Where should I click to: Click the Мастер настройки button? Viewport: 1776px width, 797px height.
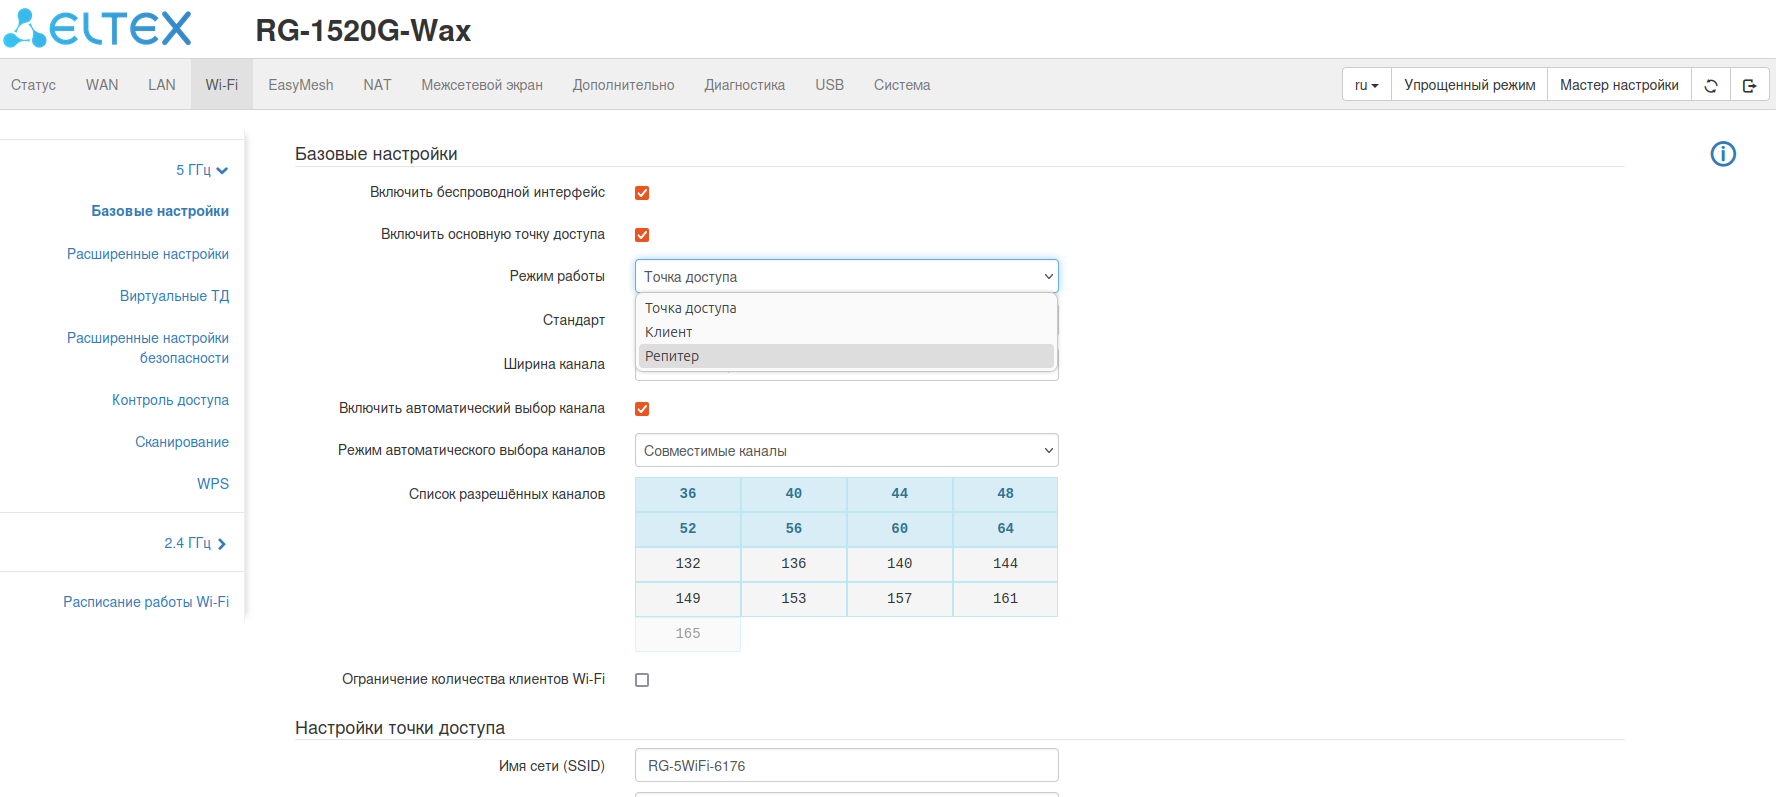coord(1618,85)
